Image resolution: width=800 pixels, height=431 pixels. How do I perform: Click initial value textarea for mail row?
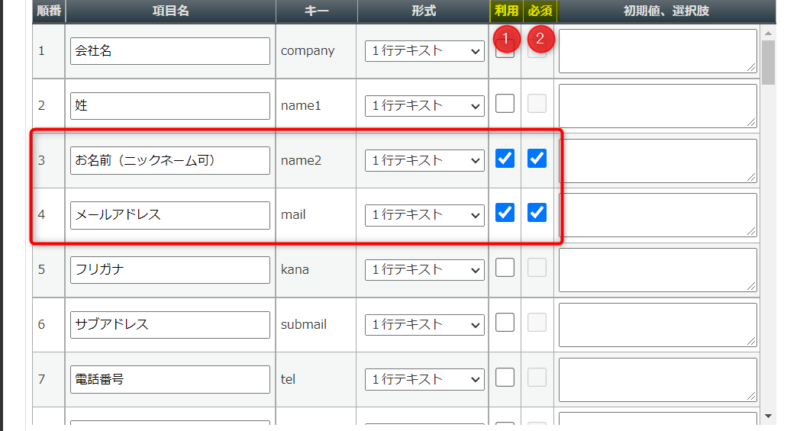tap(658, 215)
